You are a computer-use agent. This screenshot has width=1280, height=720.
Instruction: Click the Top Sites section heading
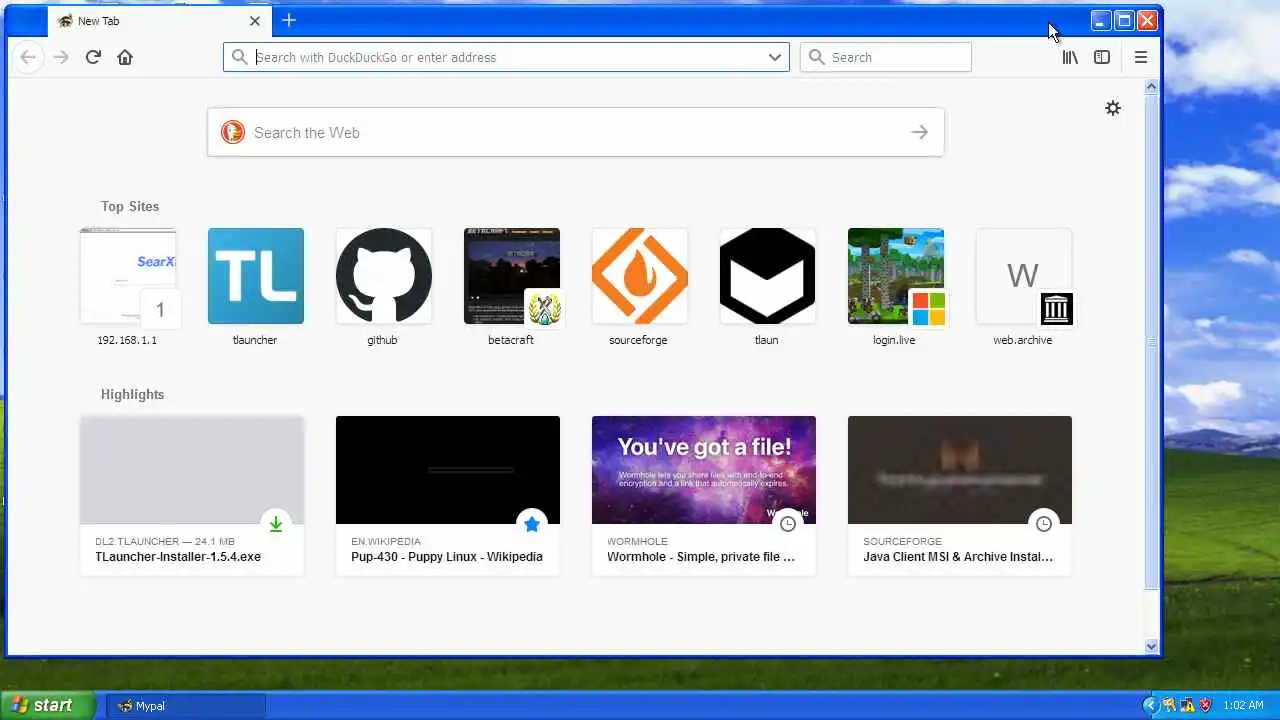pos(130,206)
